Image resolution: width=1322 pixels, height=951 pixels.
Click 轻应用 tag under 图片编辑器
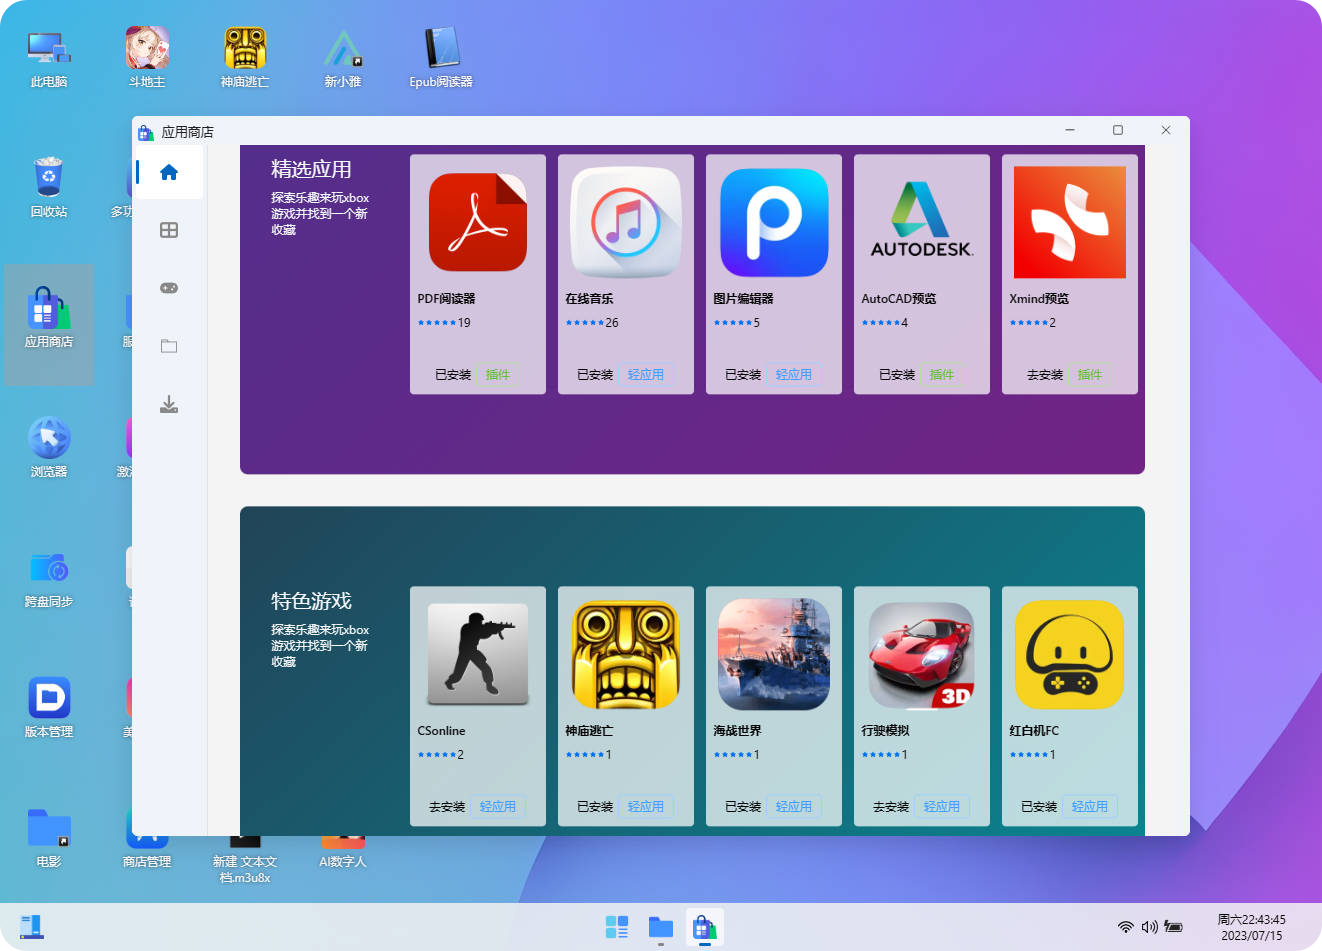pyautogui.click(x=794, y=375)
